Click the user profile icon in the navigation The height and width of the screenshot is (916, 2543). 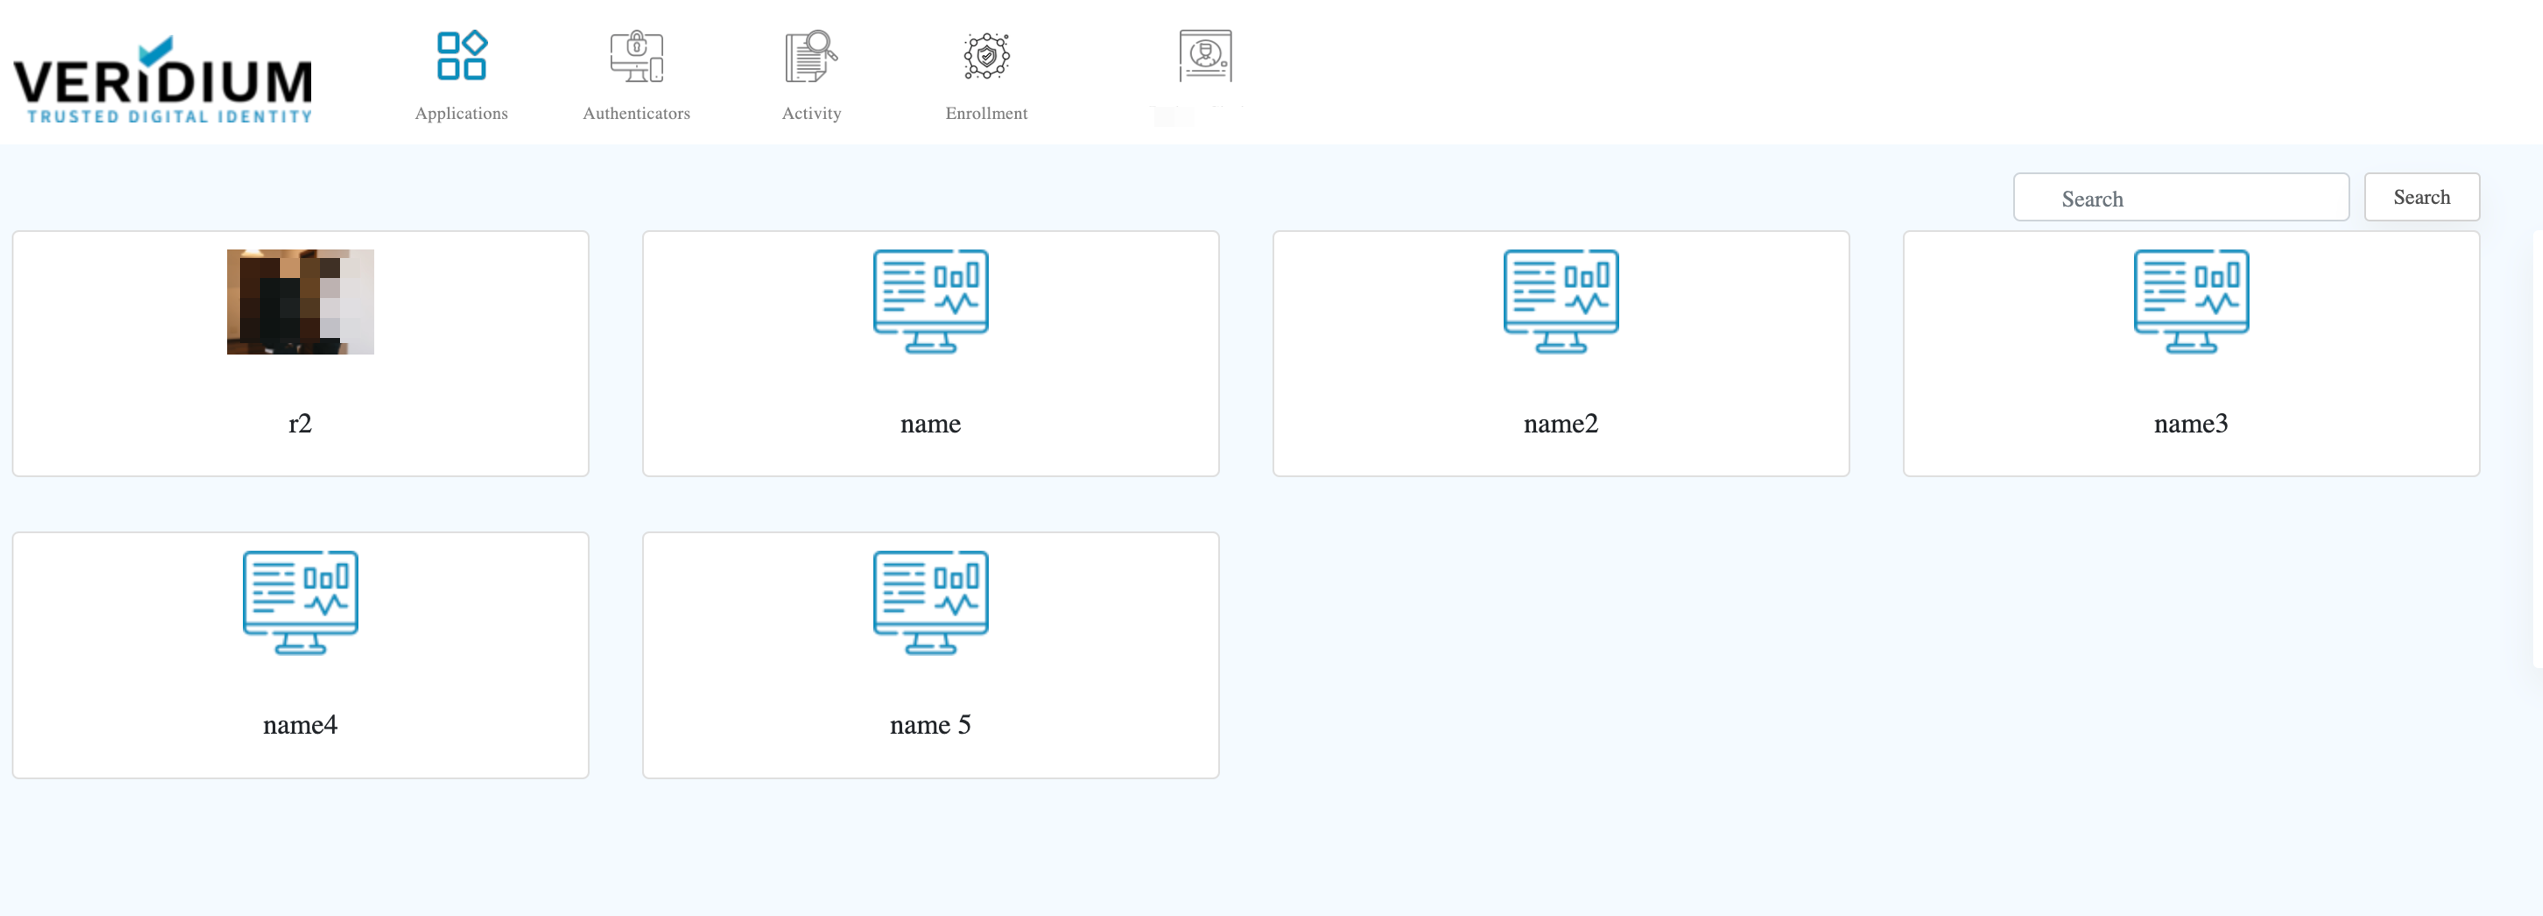pyautogui.click(x=1204, y=56)
